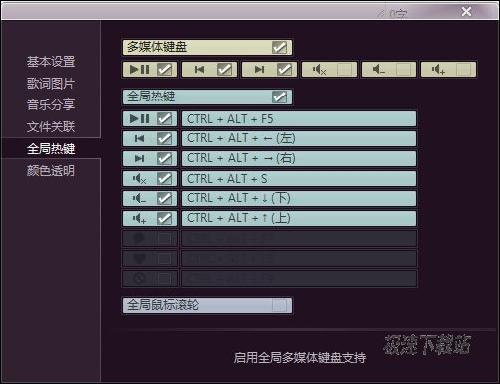
Task: Click previous track icon in multimedia keyboard row
Action: (199, 70)
